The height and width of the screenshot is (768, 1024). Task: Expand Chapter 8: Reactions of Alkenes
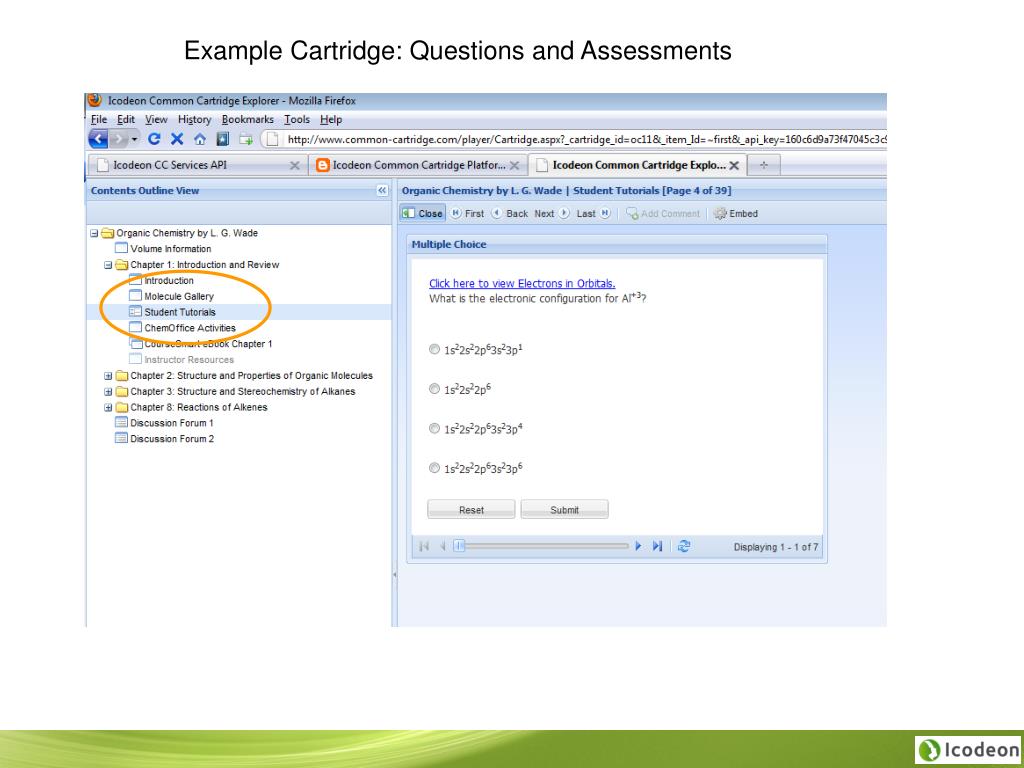click(x=108, y=408)
